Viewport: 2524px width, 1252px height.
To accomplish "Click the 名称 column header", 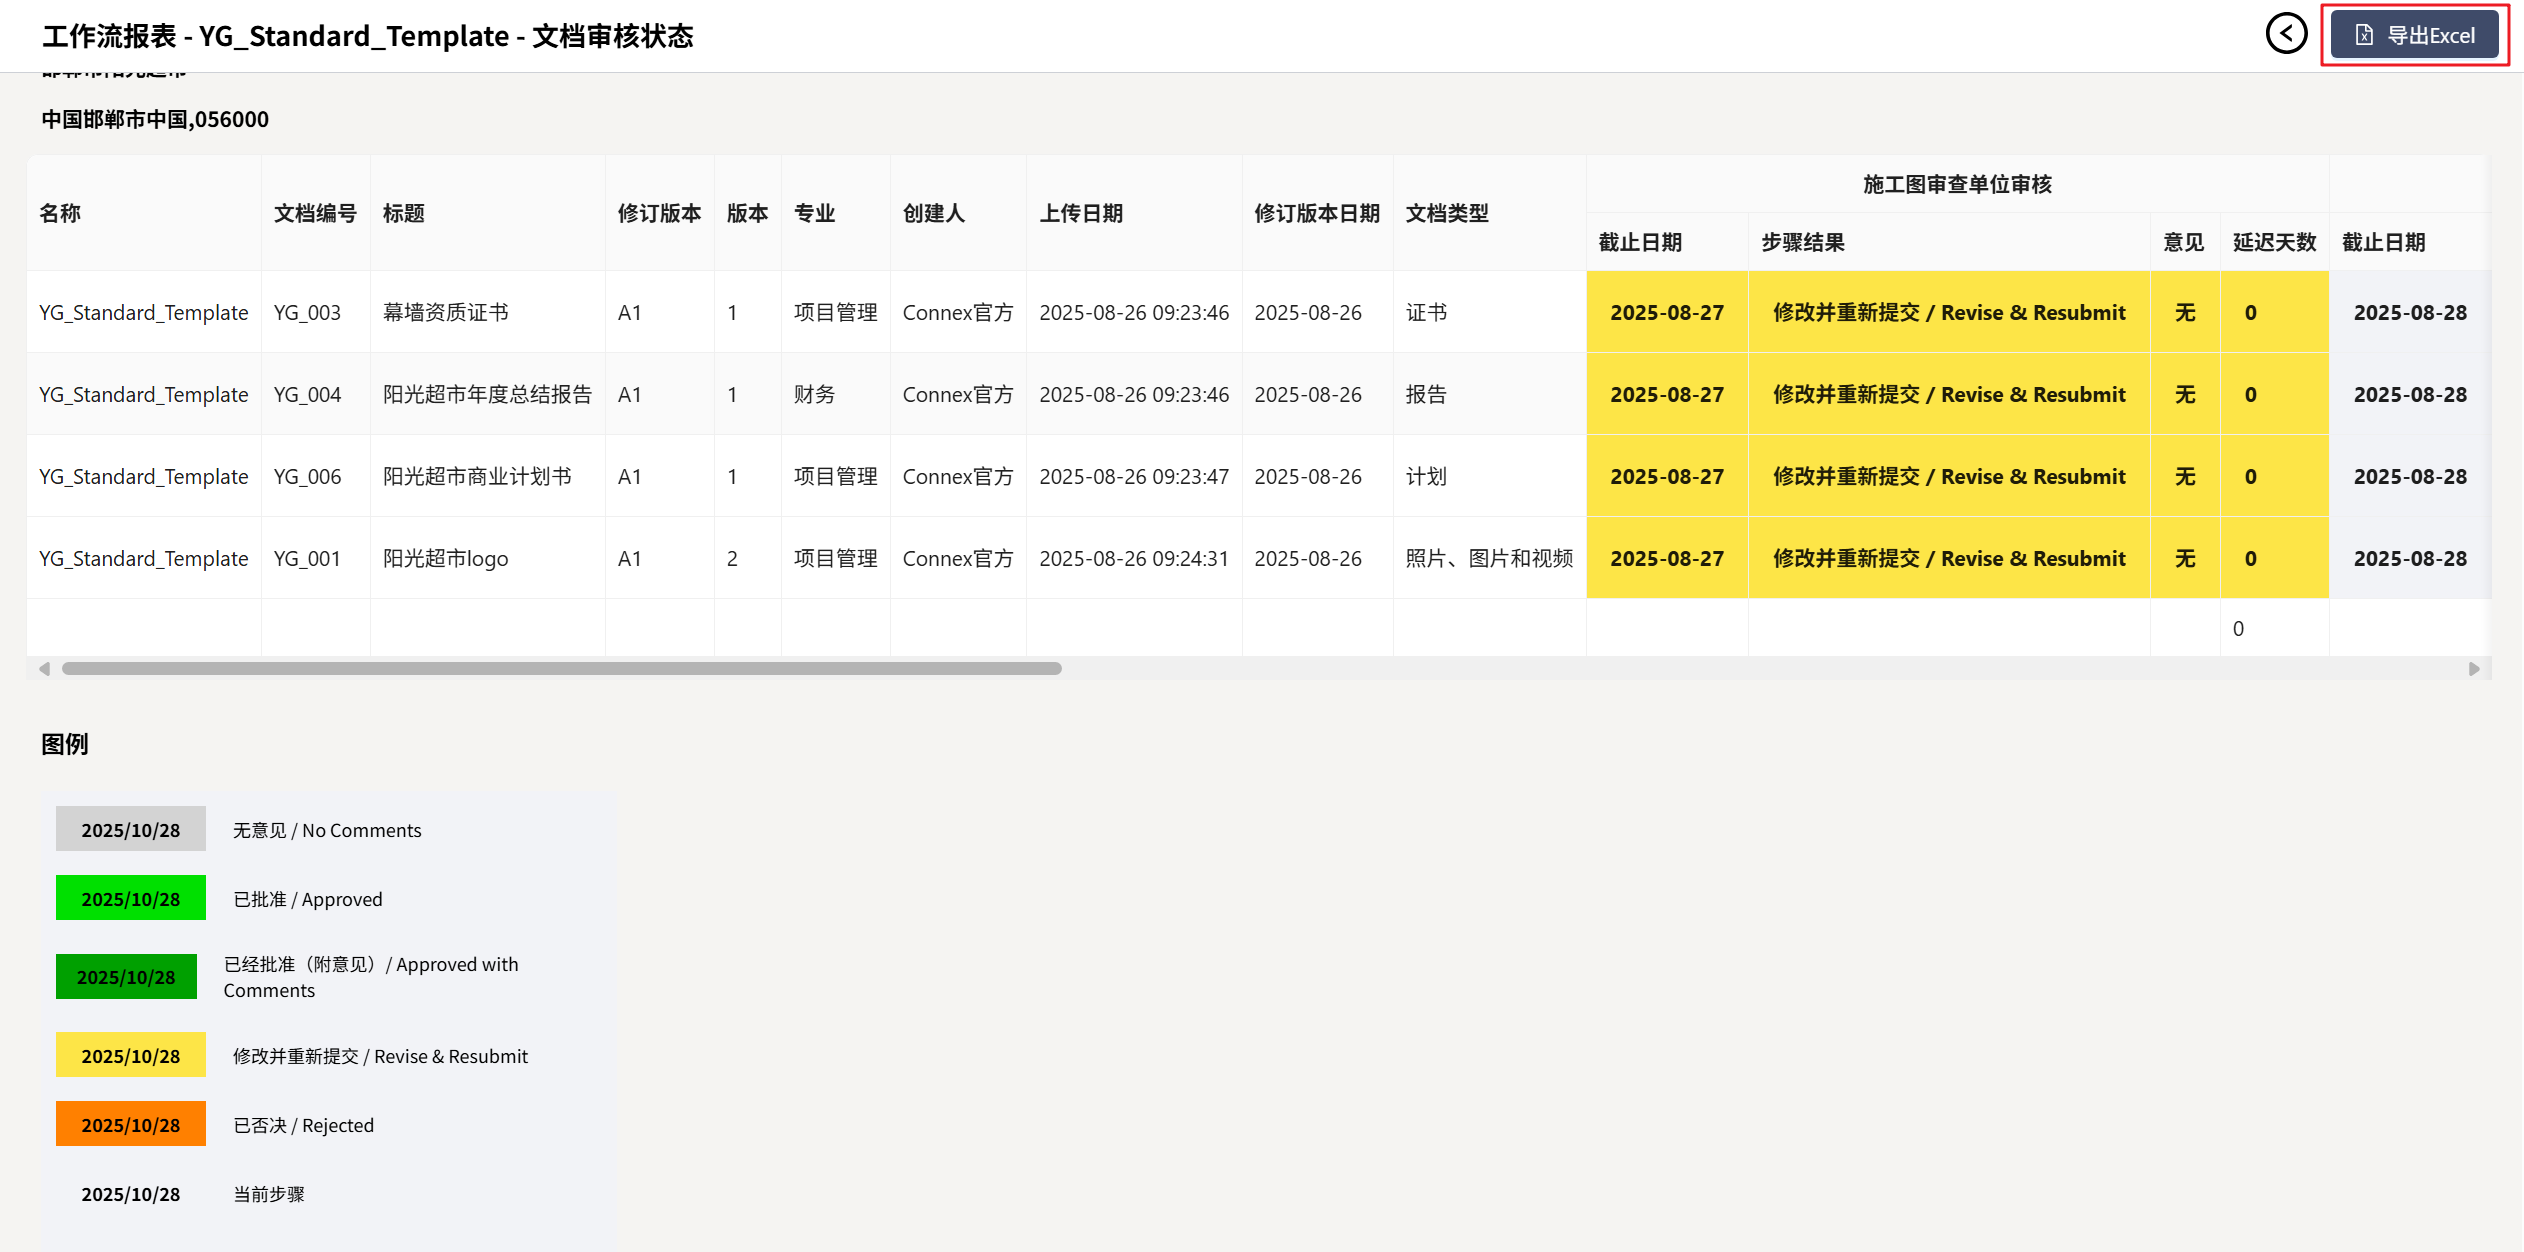I will pos(60,213).
